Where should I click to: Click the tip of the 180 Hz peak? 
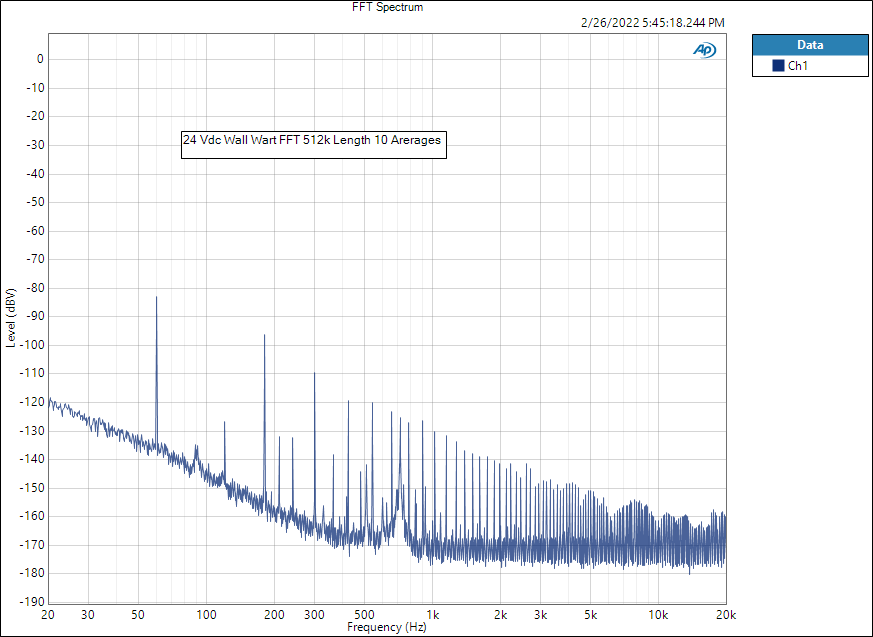pyautogui.click(x=264, y=335)
